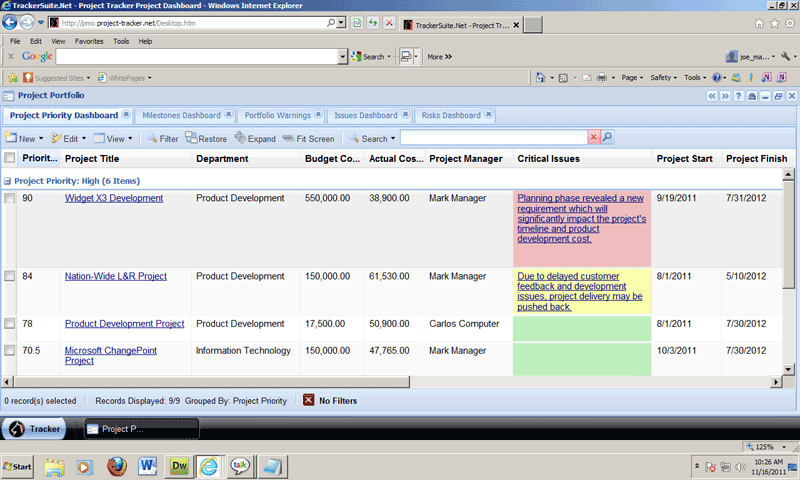Screen dimensions: 800x480
Task: Open Firefox from the taskbar
Action: pyautogui.click(x=117, y=466)
